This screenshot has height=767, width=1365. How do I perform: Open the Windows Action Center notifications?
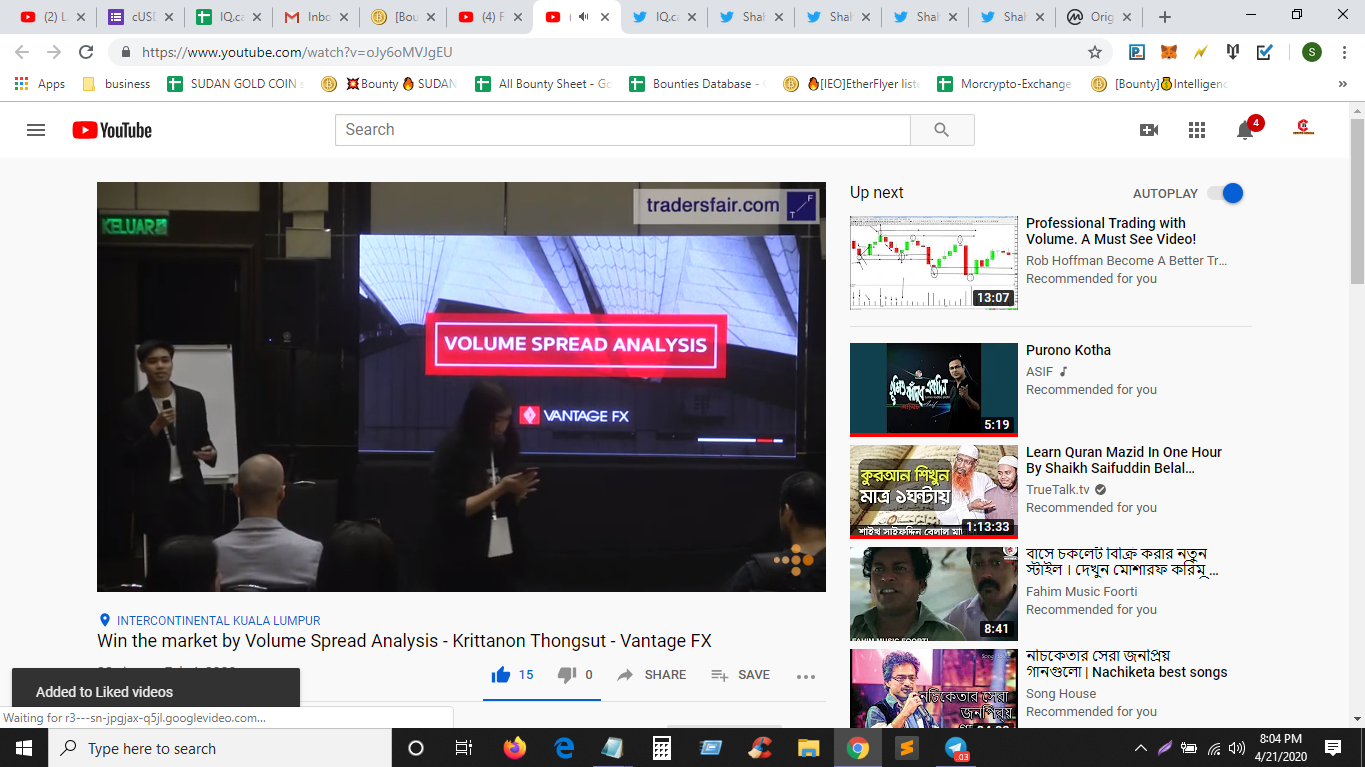1332,748
